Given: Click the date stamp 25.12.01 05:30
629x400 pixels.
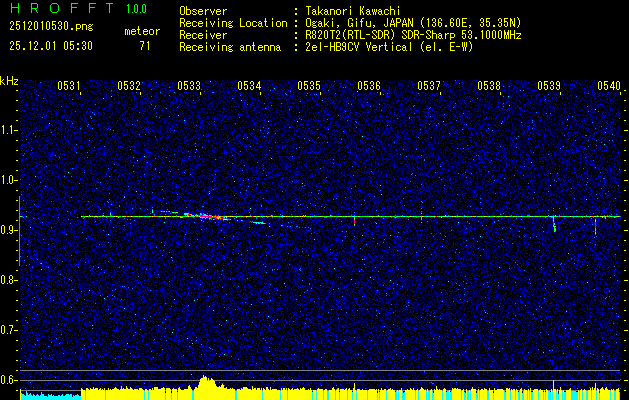Looking at the screenshot, I should pos(51,46).
